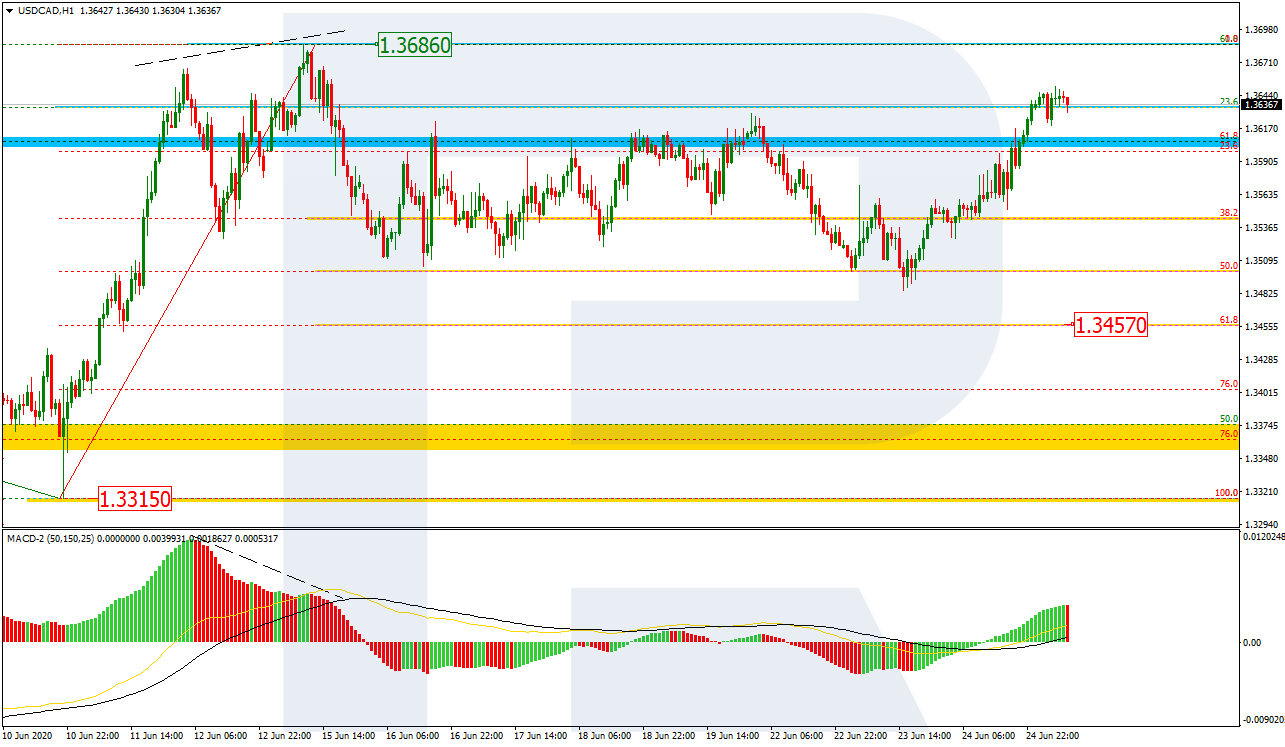
Task: Click the 10 Jun 22:00 time label
Action: 92,735
